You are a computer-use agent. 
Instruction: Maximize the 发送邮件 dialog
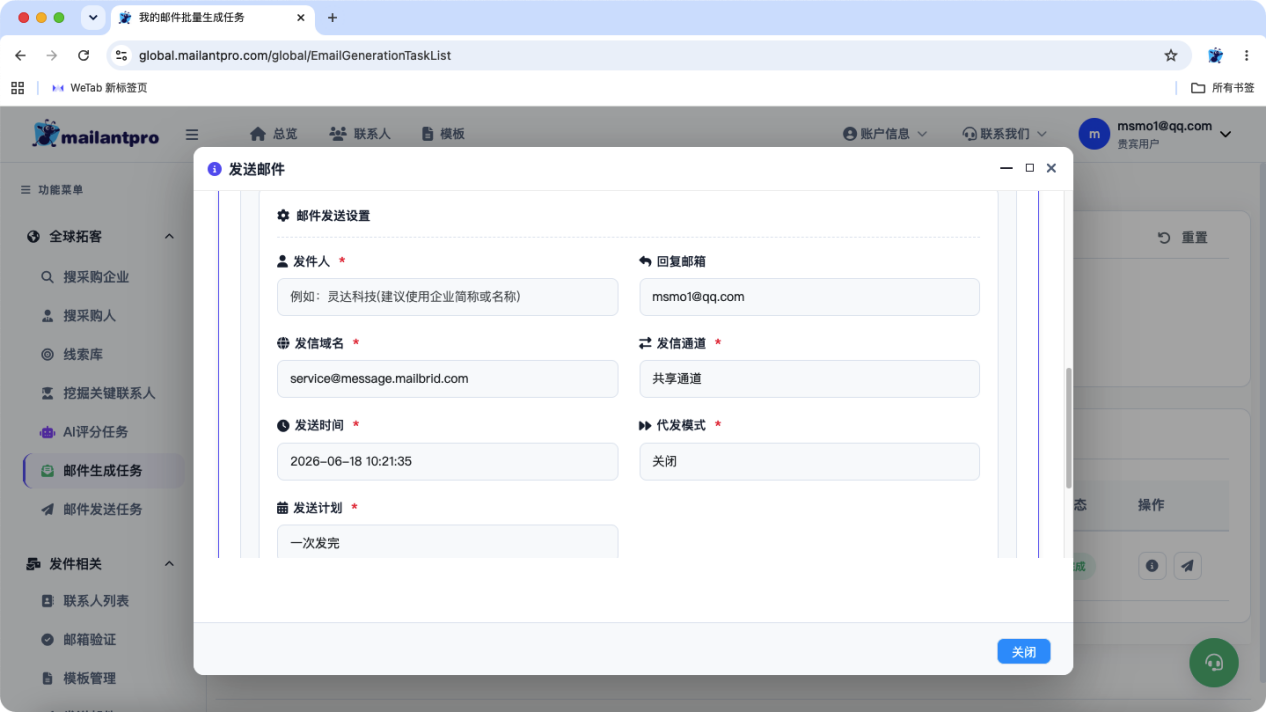pyautogui.click(x=1029, y=169)
